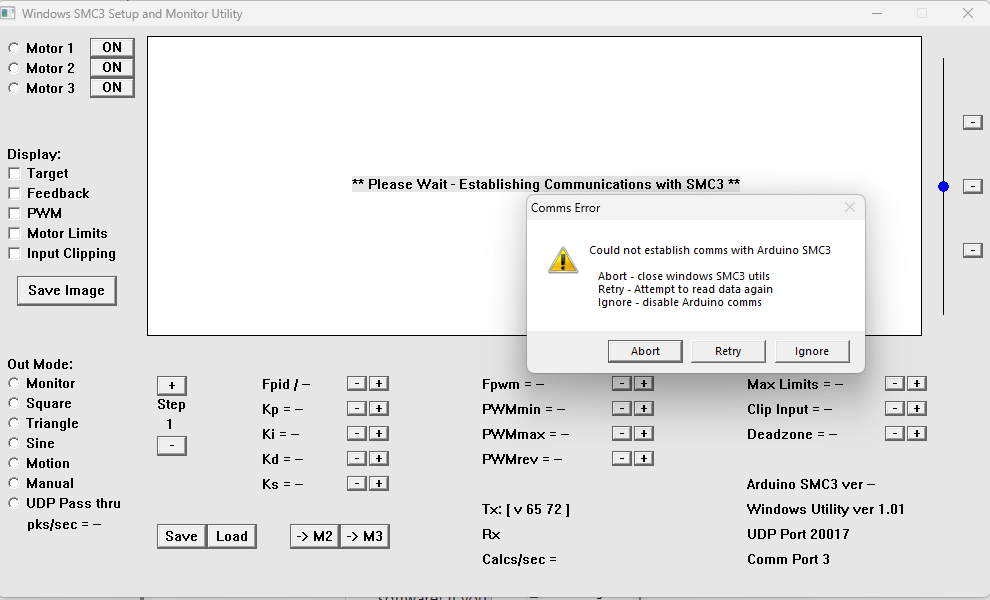The width and height of the screenshot is (990, 600).
Task: Decrease the Fpwm value
Action: click(622, 383)
